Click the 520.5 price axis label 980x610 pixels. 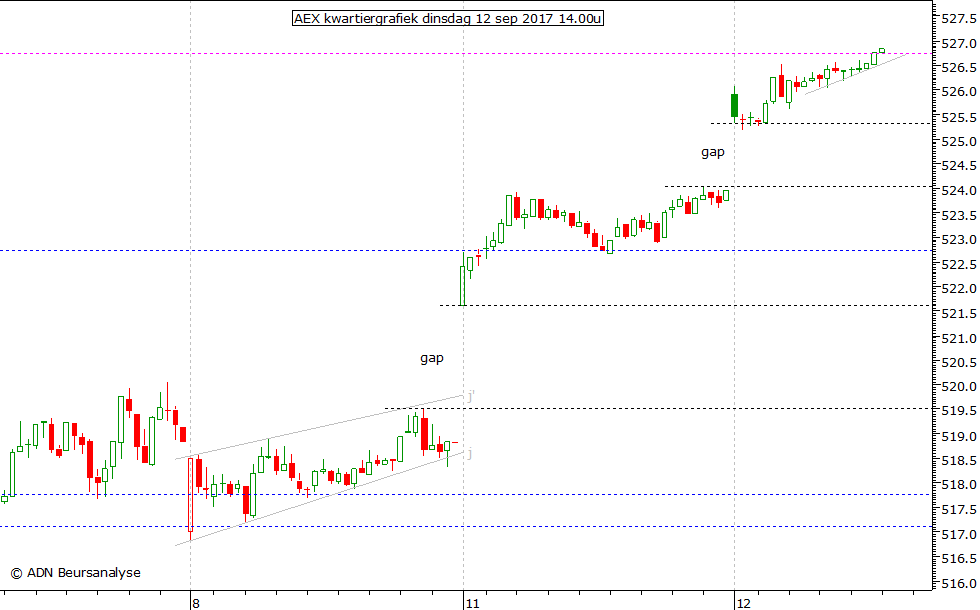[x=959, y=362]
